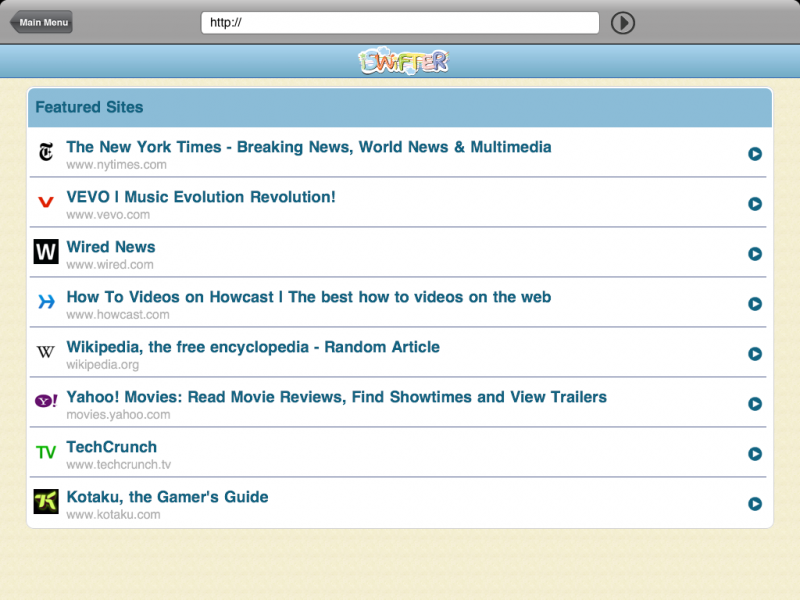This screenshot has height=600, width=800.
Task: Click the black Wired W favicon
Action: coord(46,252)
